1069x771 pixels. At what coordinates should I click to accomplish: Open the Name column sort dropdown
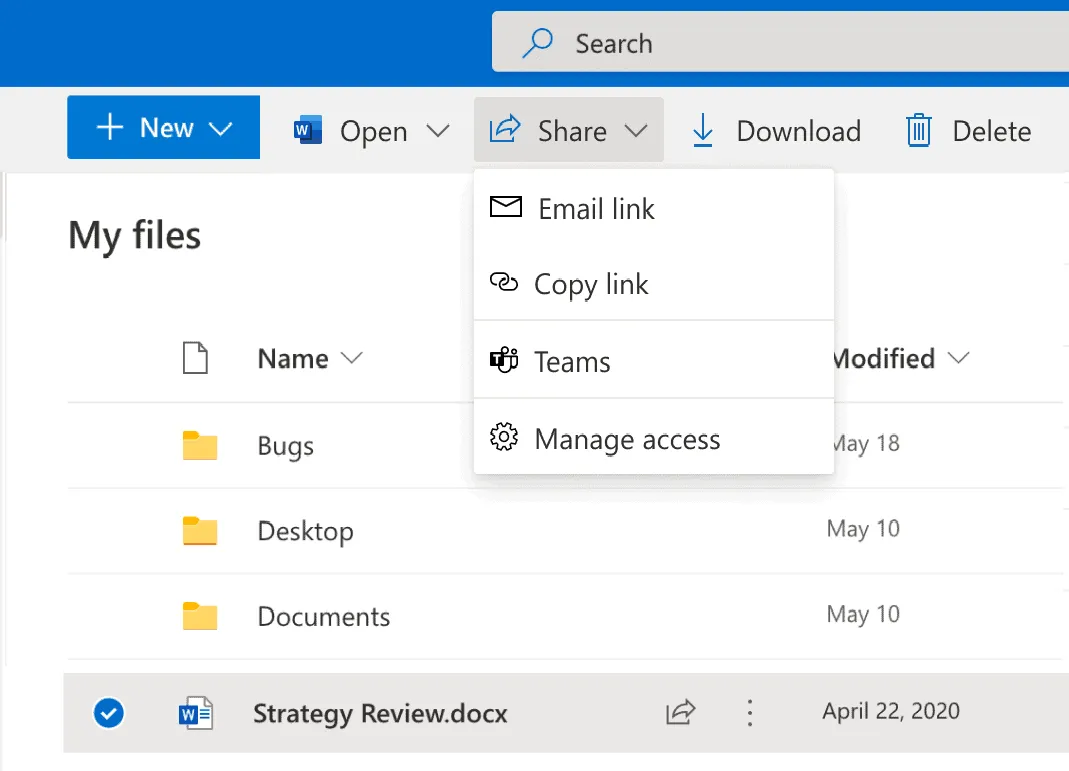[353, 358]
